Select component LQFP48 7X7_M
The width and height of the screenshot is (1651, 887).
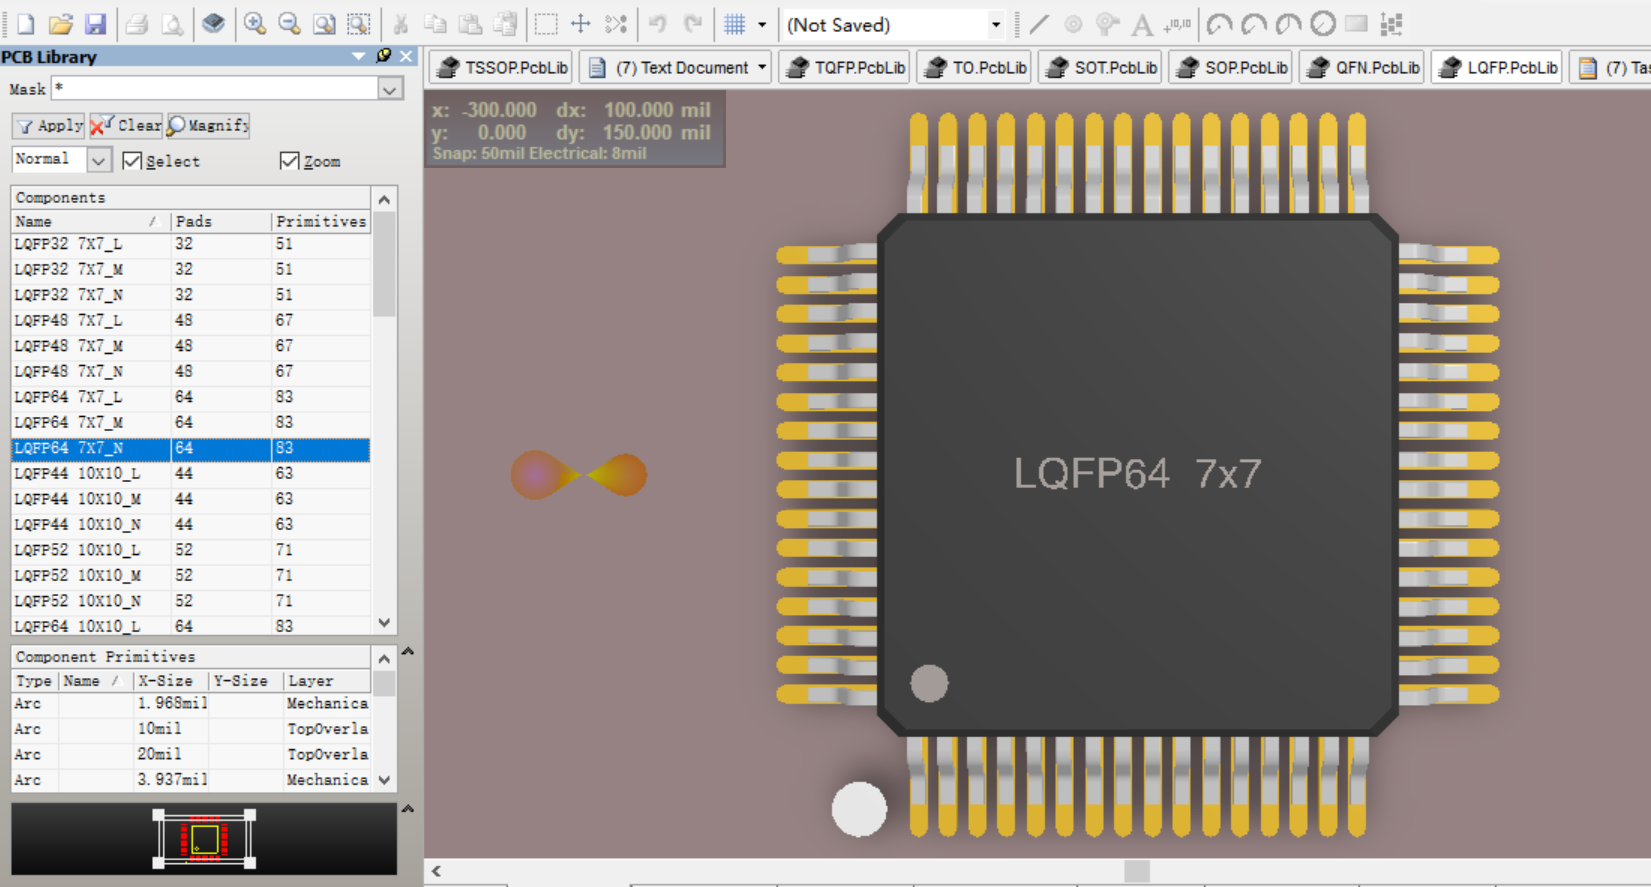[x=190, y=346]
